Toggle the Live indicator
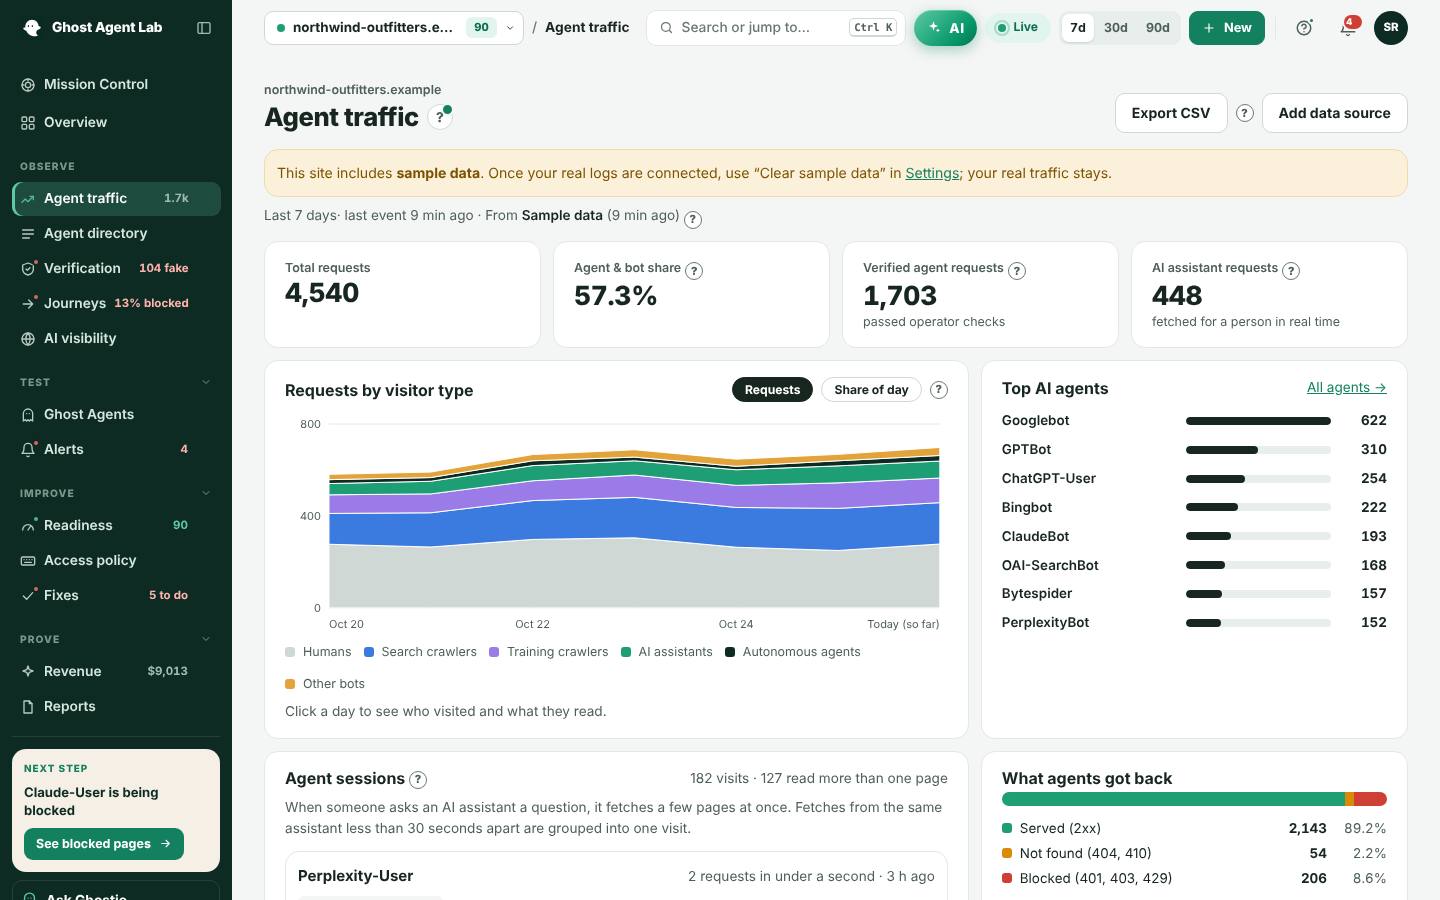 click(x=1017, y=28)
